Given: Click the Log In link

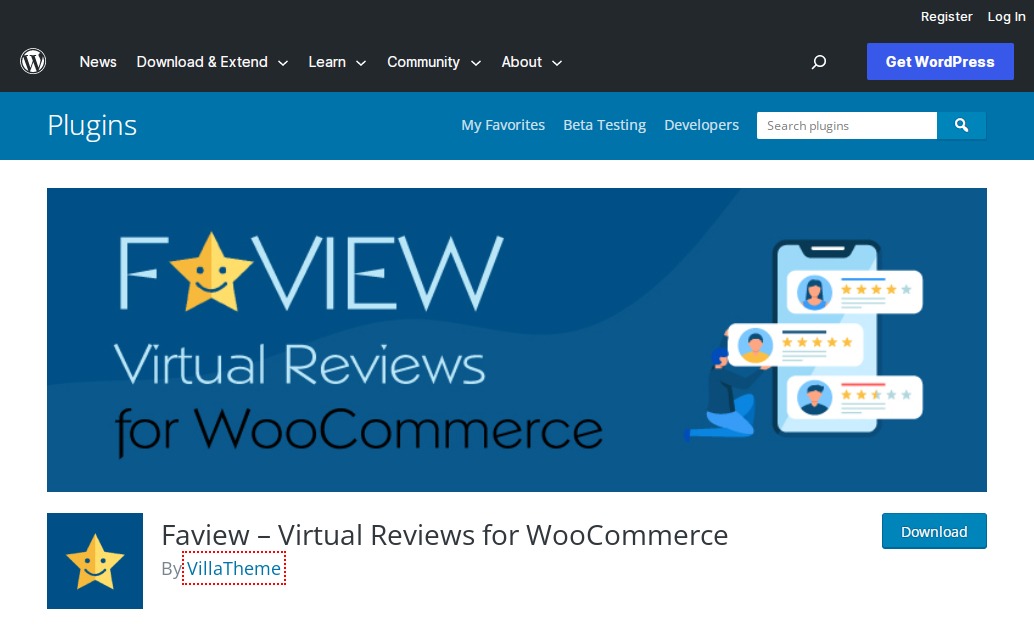Looking at the screenshot, I should [x=1006, y=16].
